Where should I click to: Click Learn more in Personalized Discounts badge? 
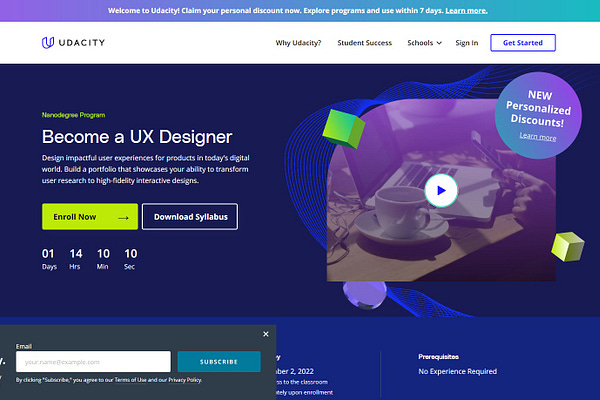point(538,136)
